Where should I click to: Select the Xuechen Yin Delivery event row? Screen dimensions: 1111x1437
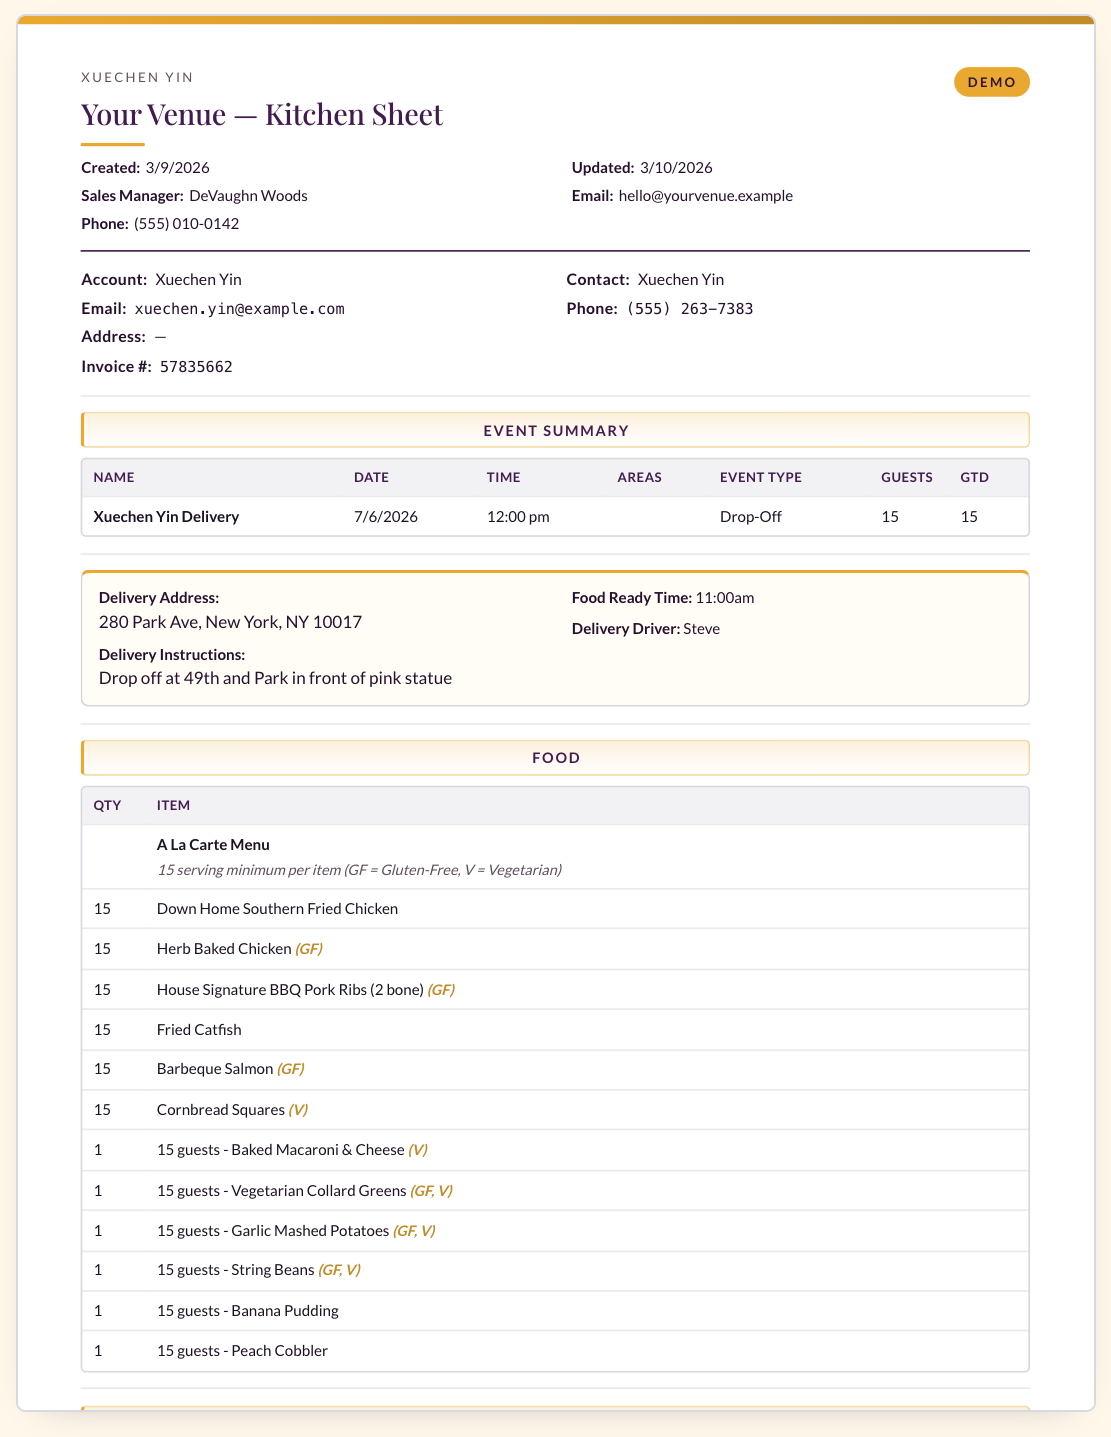coord(555,517)
